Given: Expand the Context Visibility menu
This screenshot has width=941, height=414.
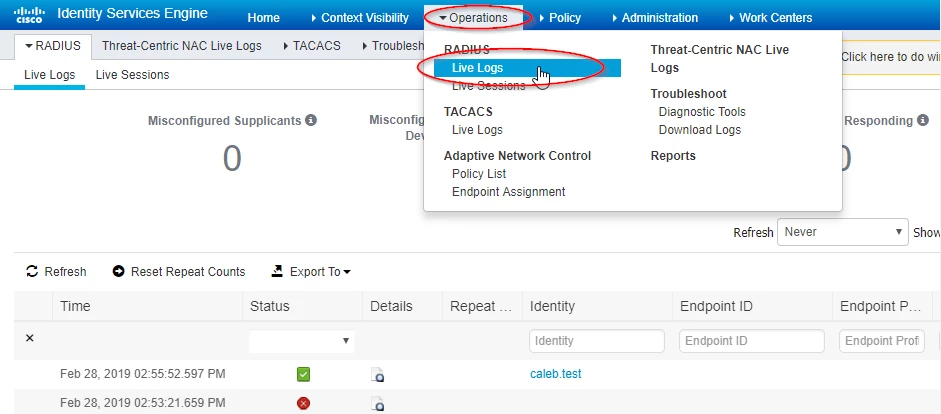Looking at the screenshot, I should click(360, 17).
